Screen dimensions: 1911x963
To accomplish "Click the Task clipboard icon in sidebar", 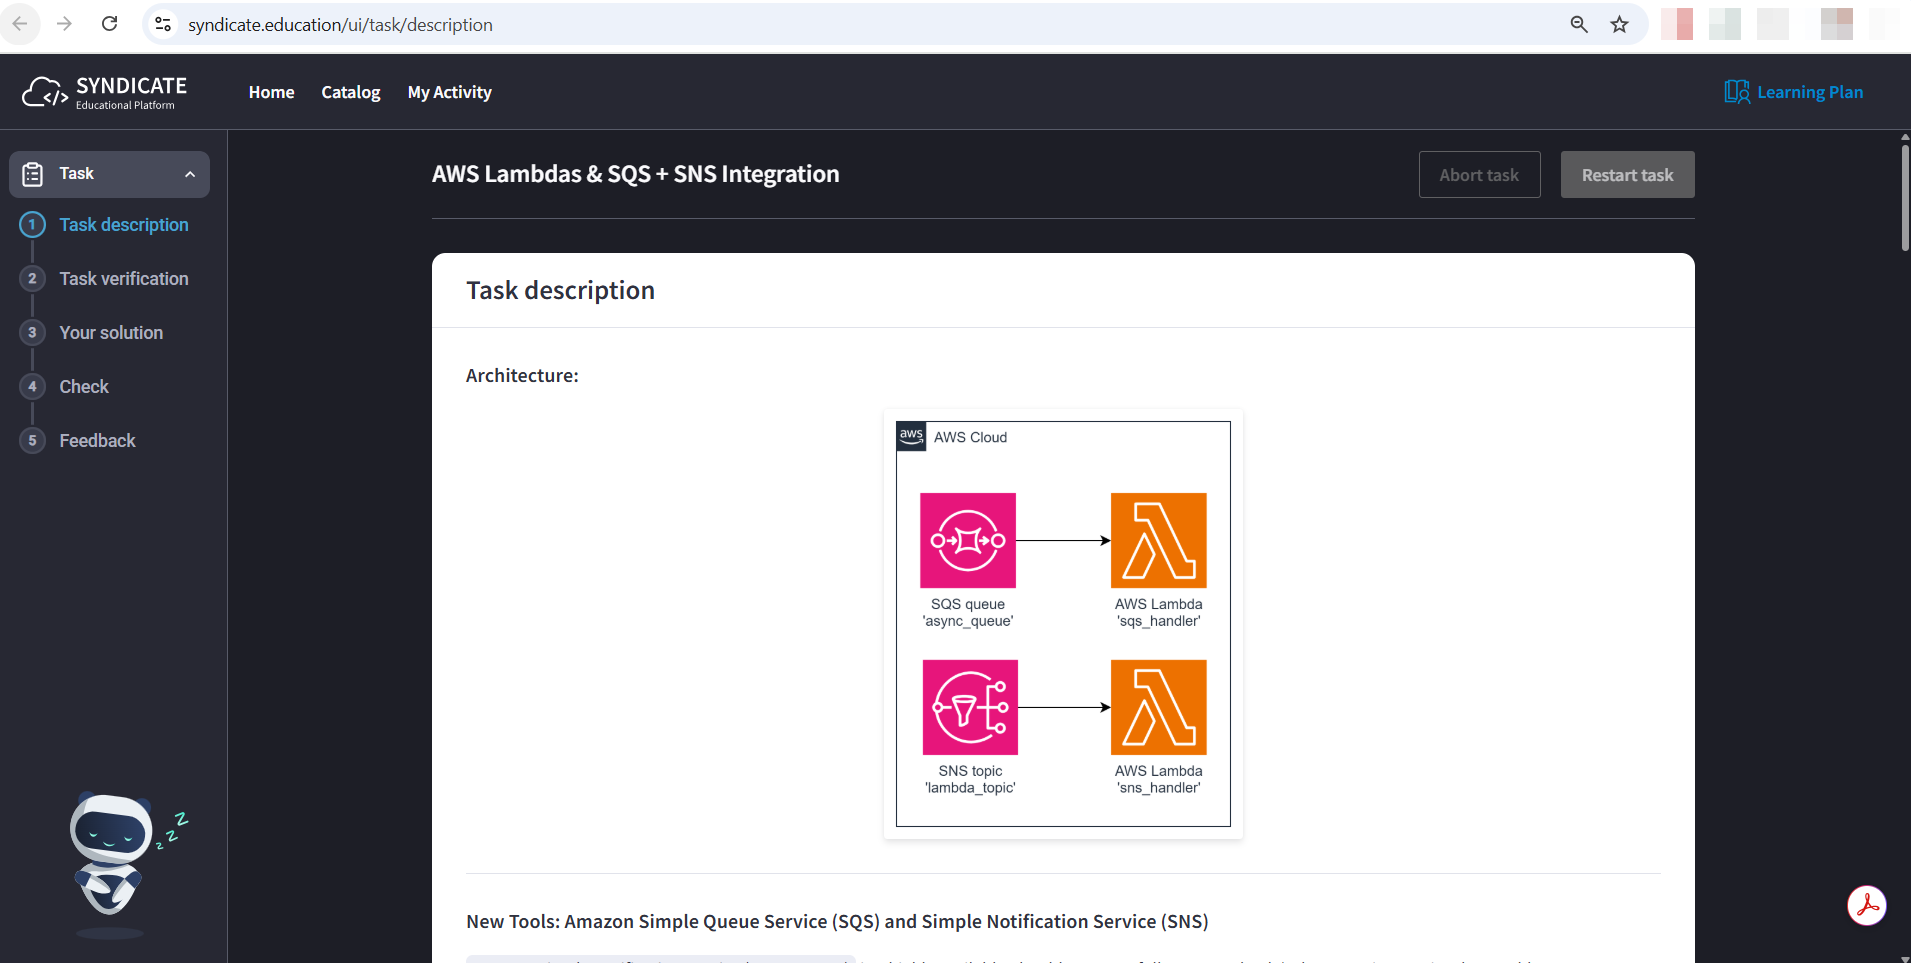I will pos(33,174).
